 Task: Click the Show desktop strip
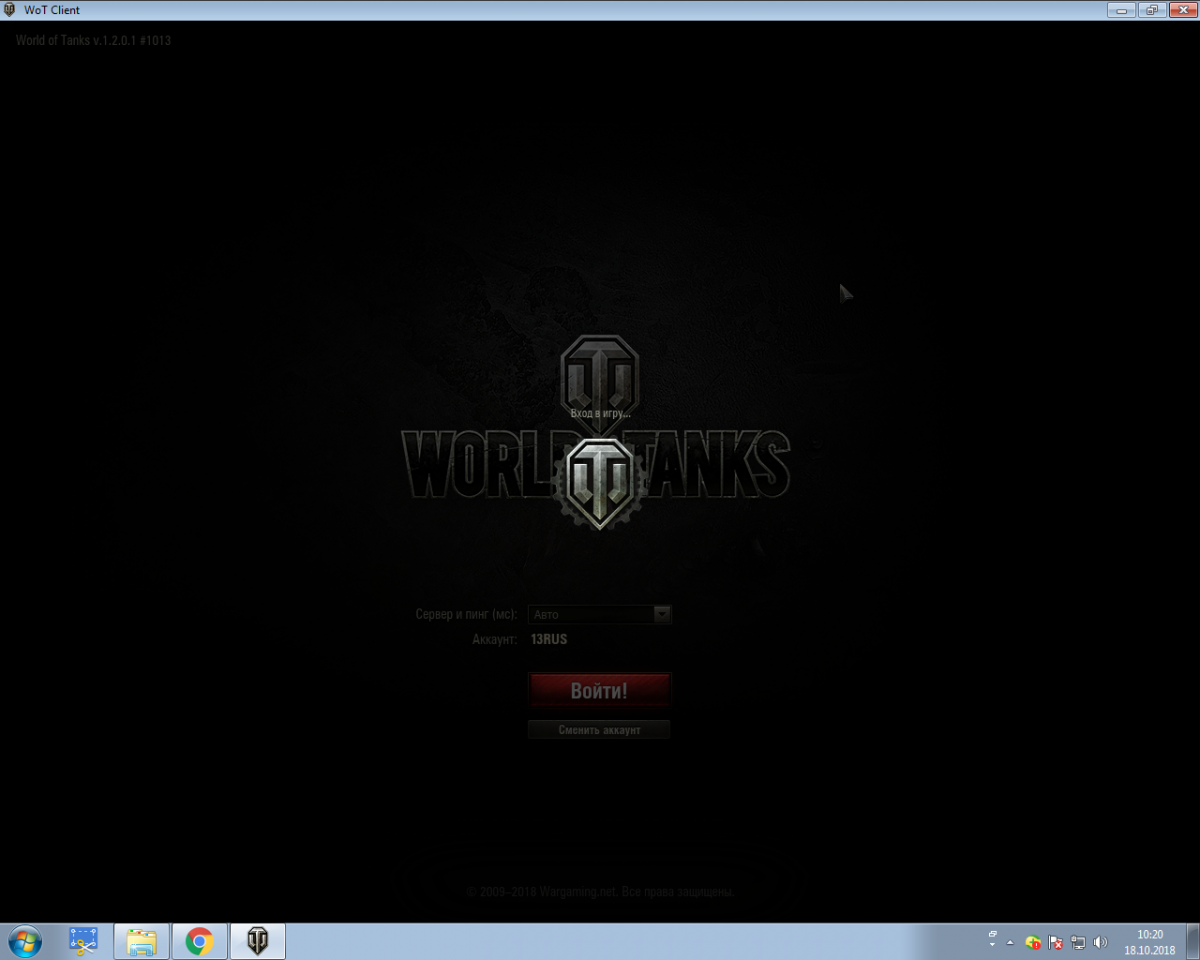click(1192, 941)
